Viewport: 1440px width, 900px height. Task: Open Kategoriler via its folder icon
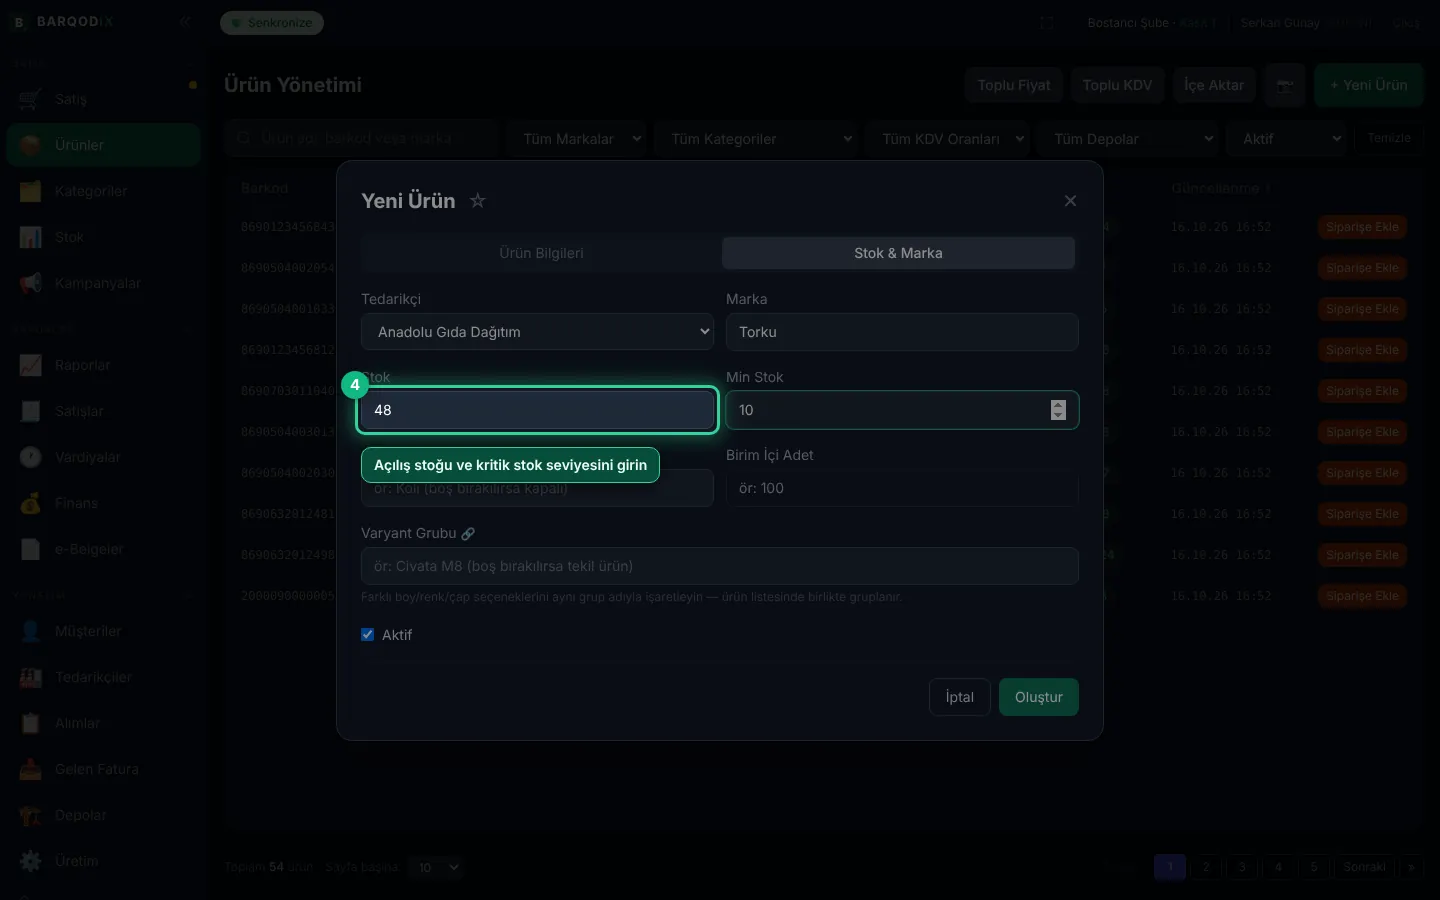point(30,191)
